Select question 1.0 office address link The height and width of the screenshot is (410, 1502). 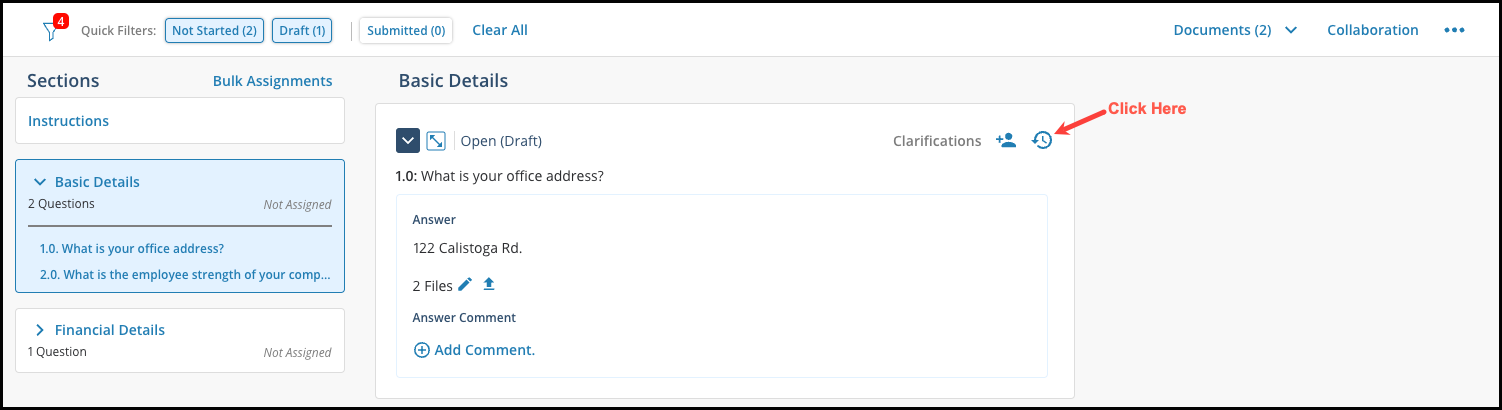coord(132,249)
